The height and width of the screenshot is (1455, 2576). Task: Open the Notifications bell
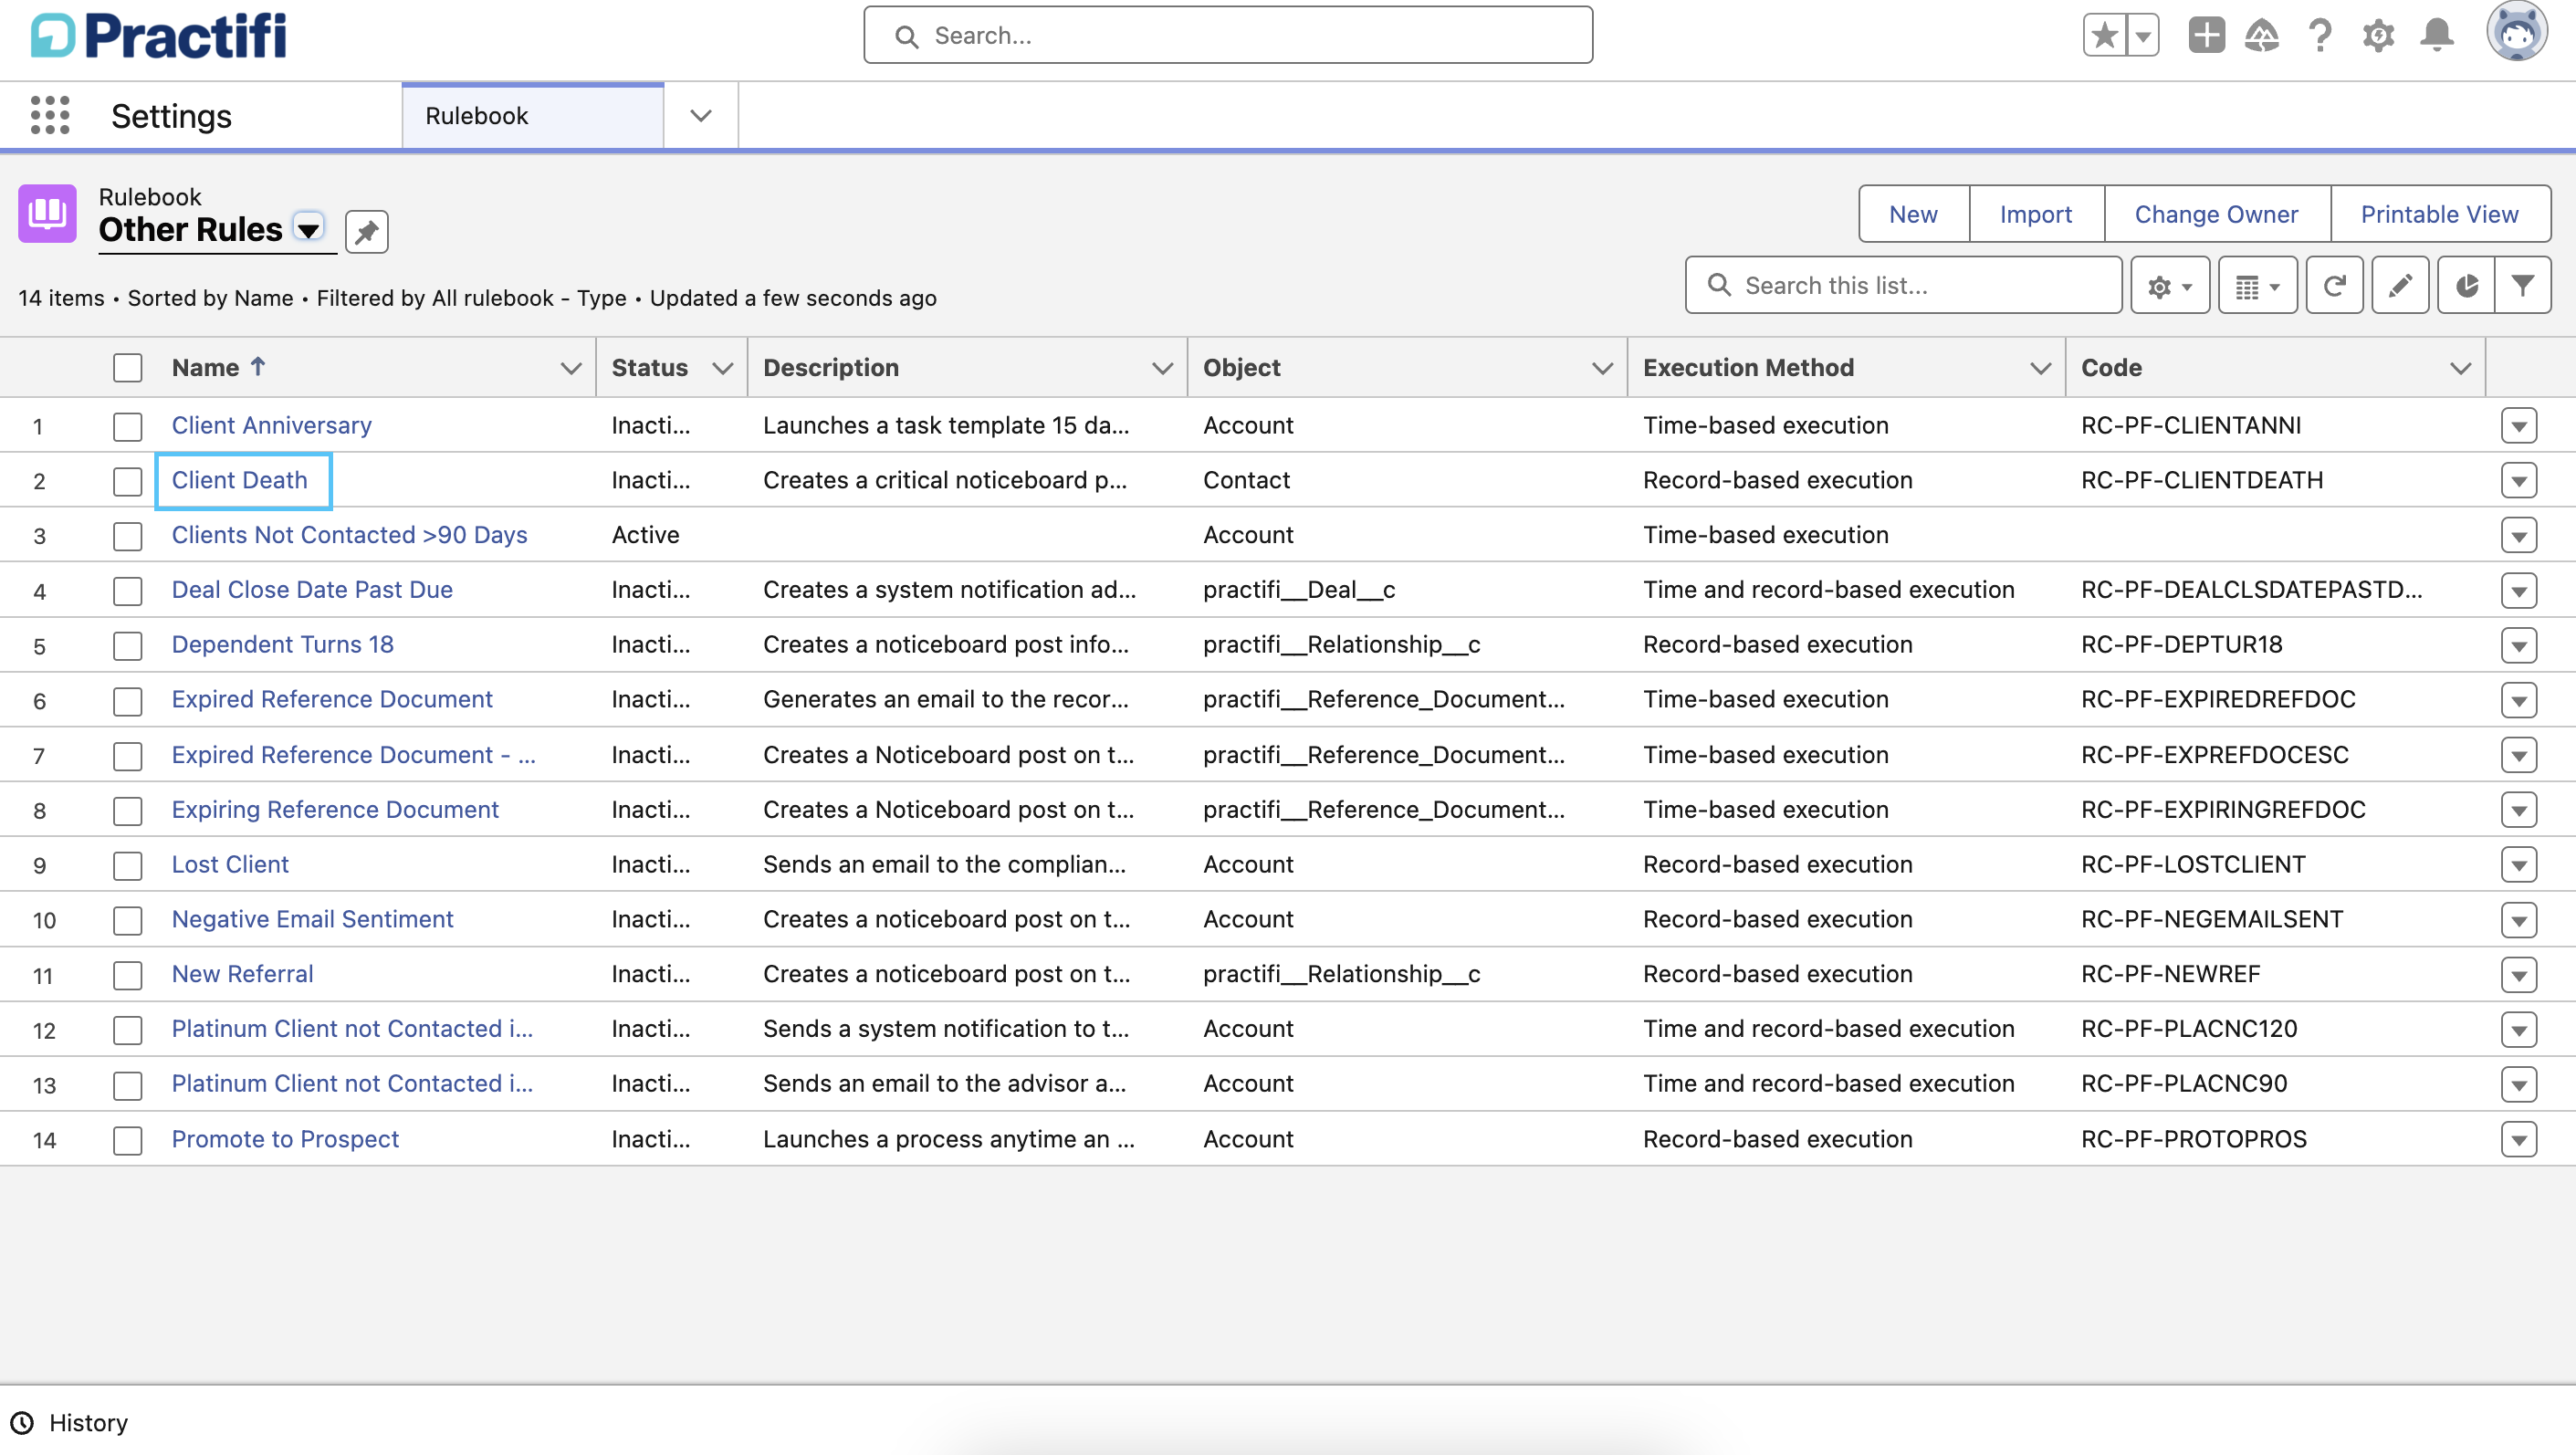point(2437,36)
